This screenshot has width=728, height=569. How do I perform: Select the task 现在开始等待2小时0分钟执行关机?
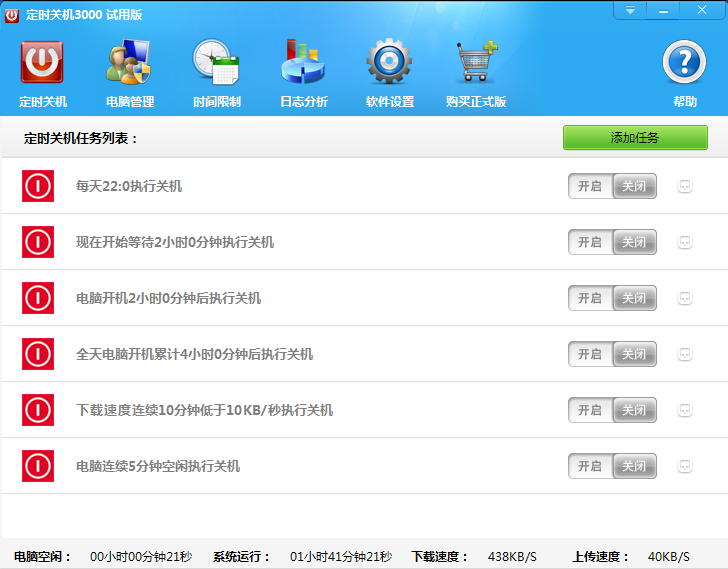pos(175,242)
